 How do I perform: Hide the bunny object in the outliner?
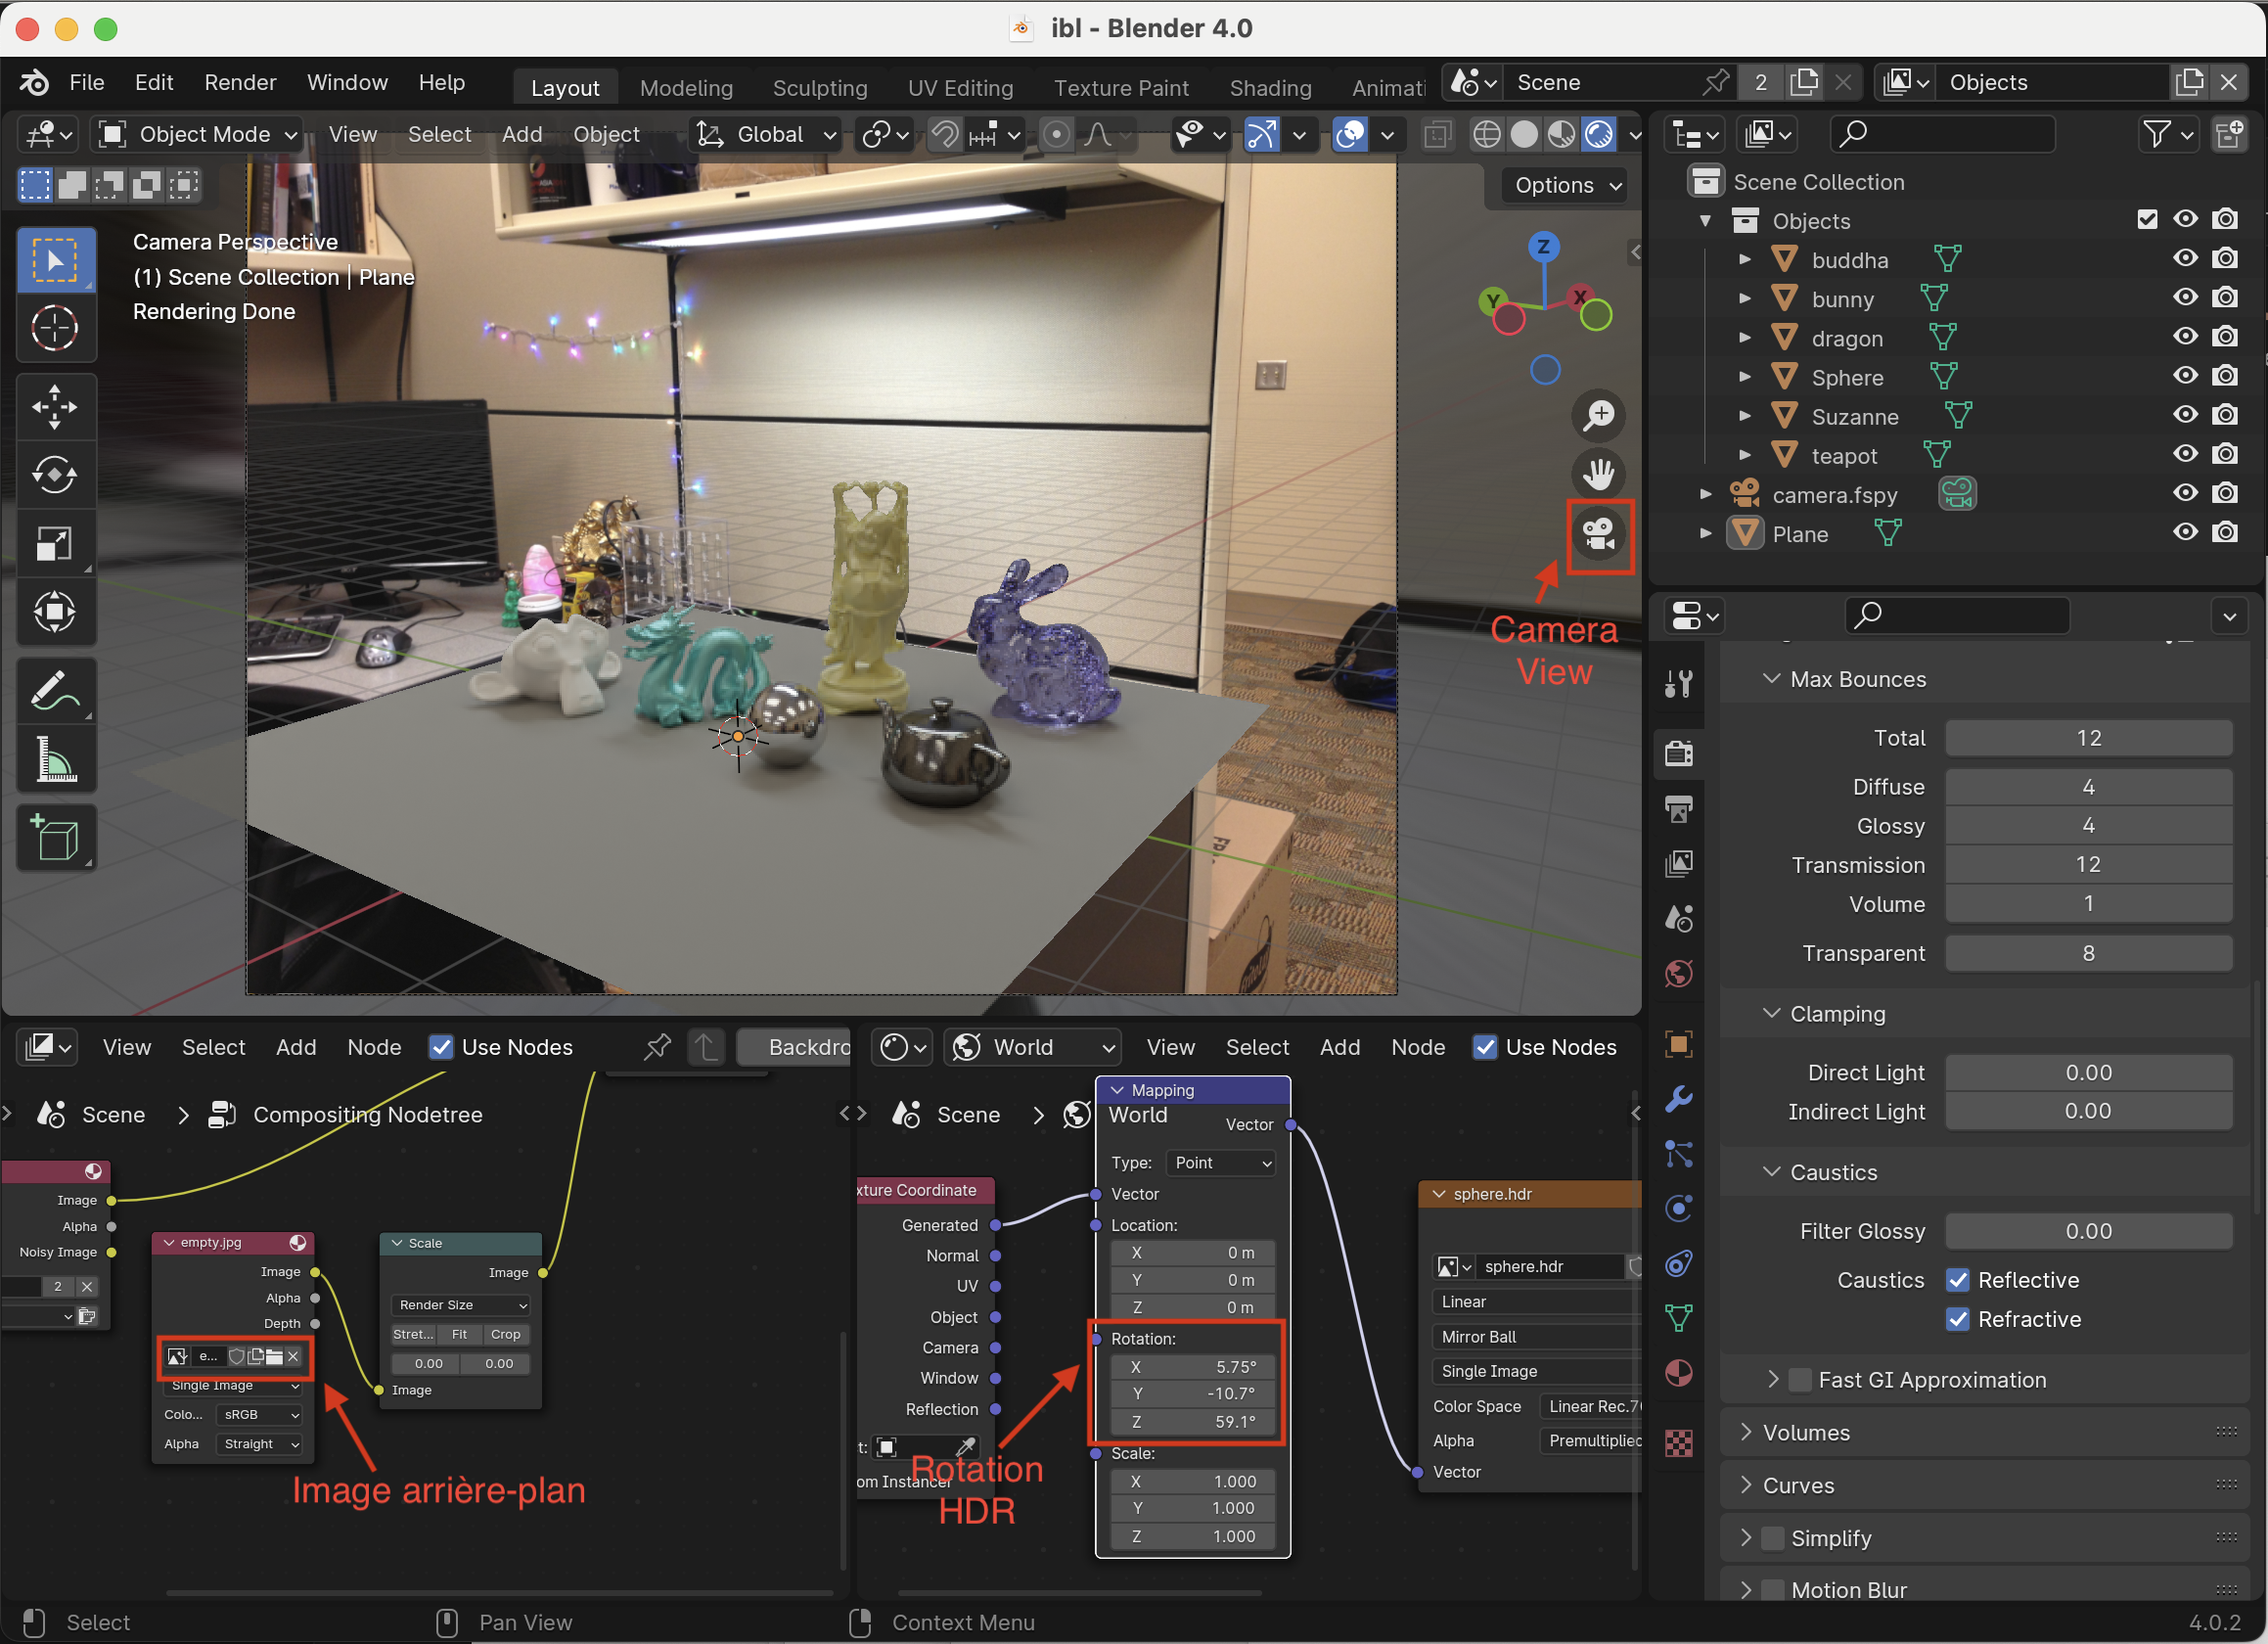pos(2185,298)
